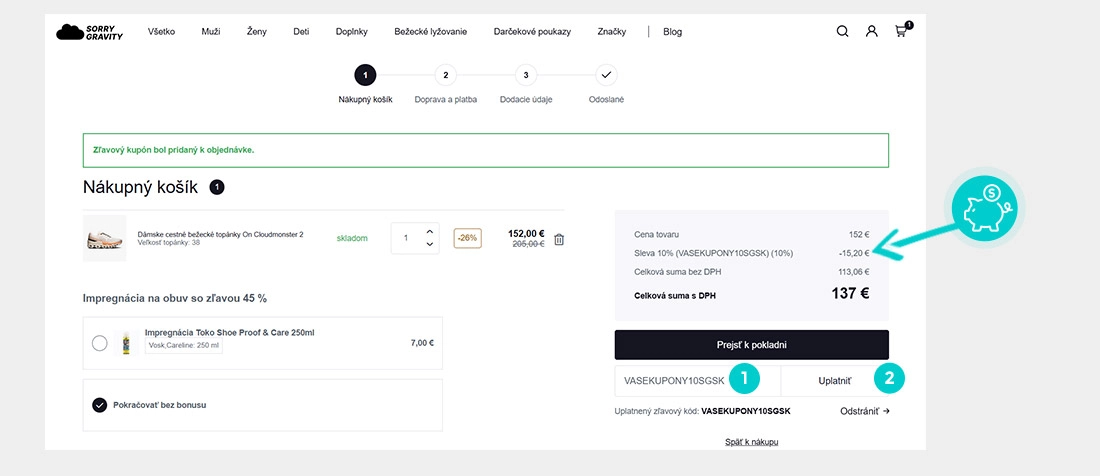Click the 7,00 € impregnation price

pos(422,344)
